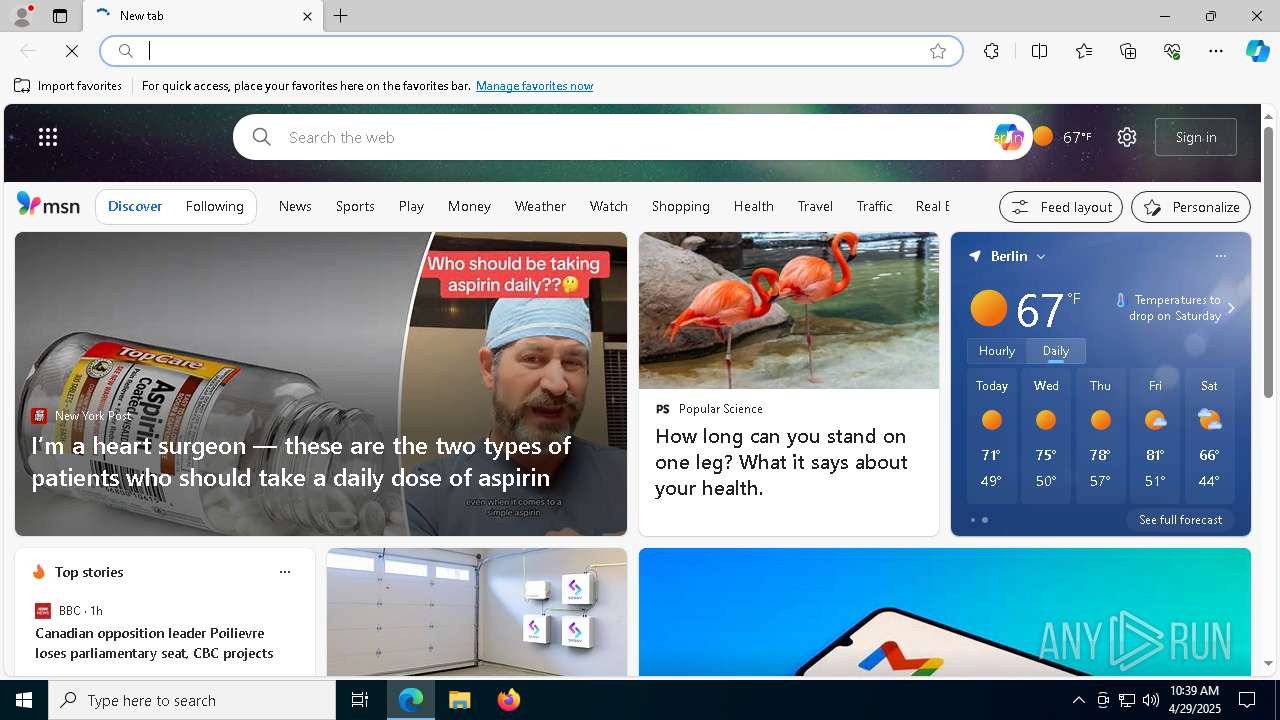Open the Shopping category
Viewport: 1280px width, 720px height.
(680, 206)
